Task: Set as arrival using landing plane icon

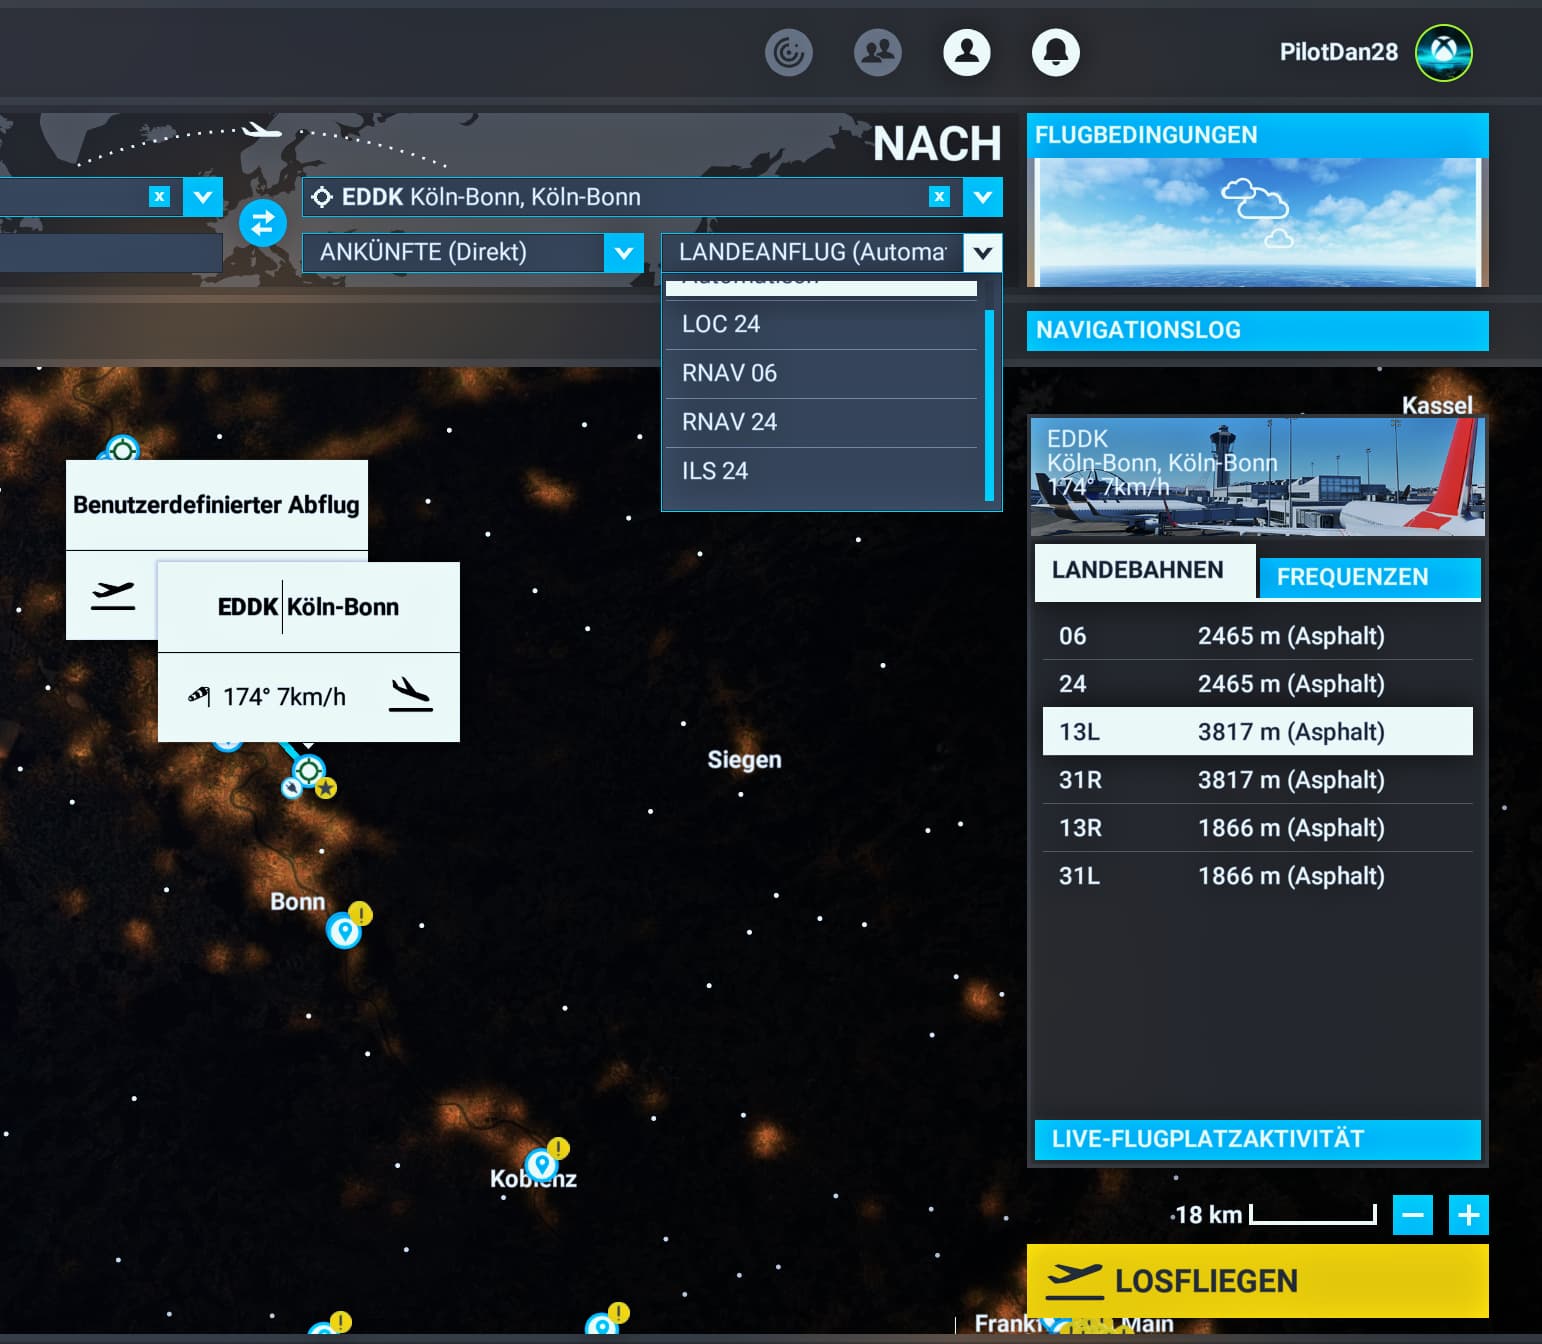Action: click(410, 694)
